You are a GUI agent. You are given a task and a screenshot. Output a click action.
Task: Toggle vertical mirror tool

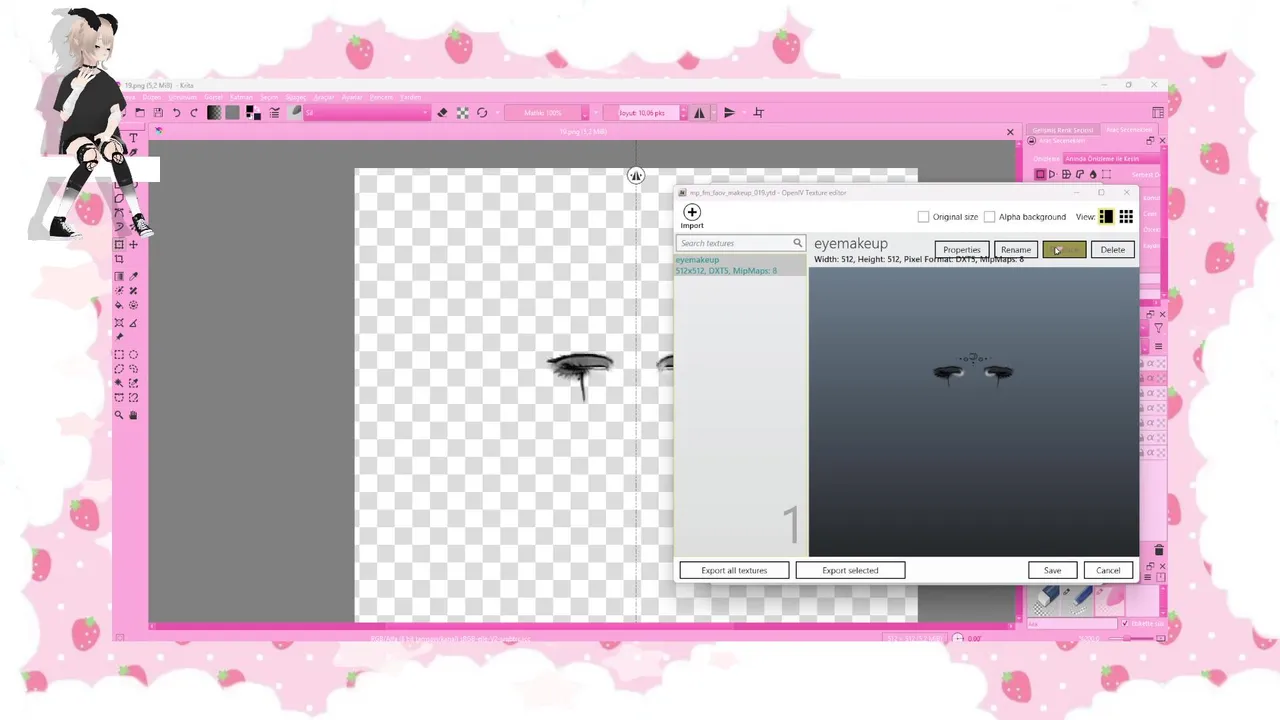pos(729,112)
